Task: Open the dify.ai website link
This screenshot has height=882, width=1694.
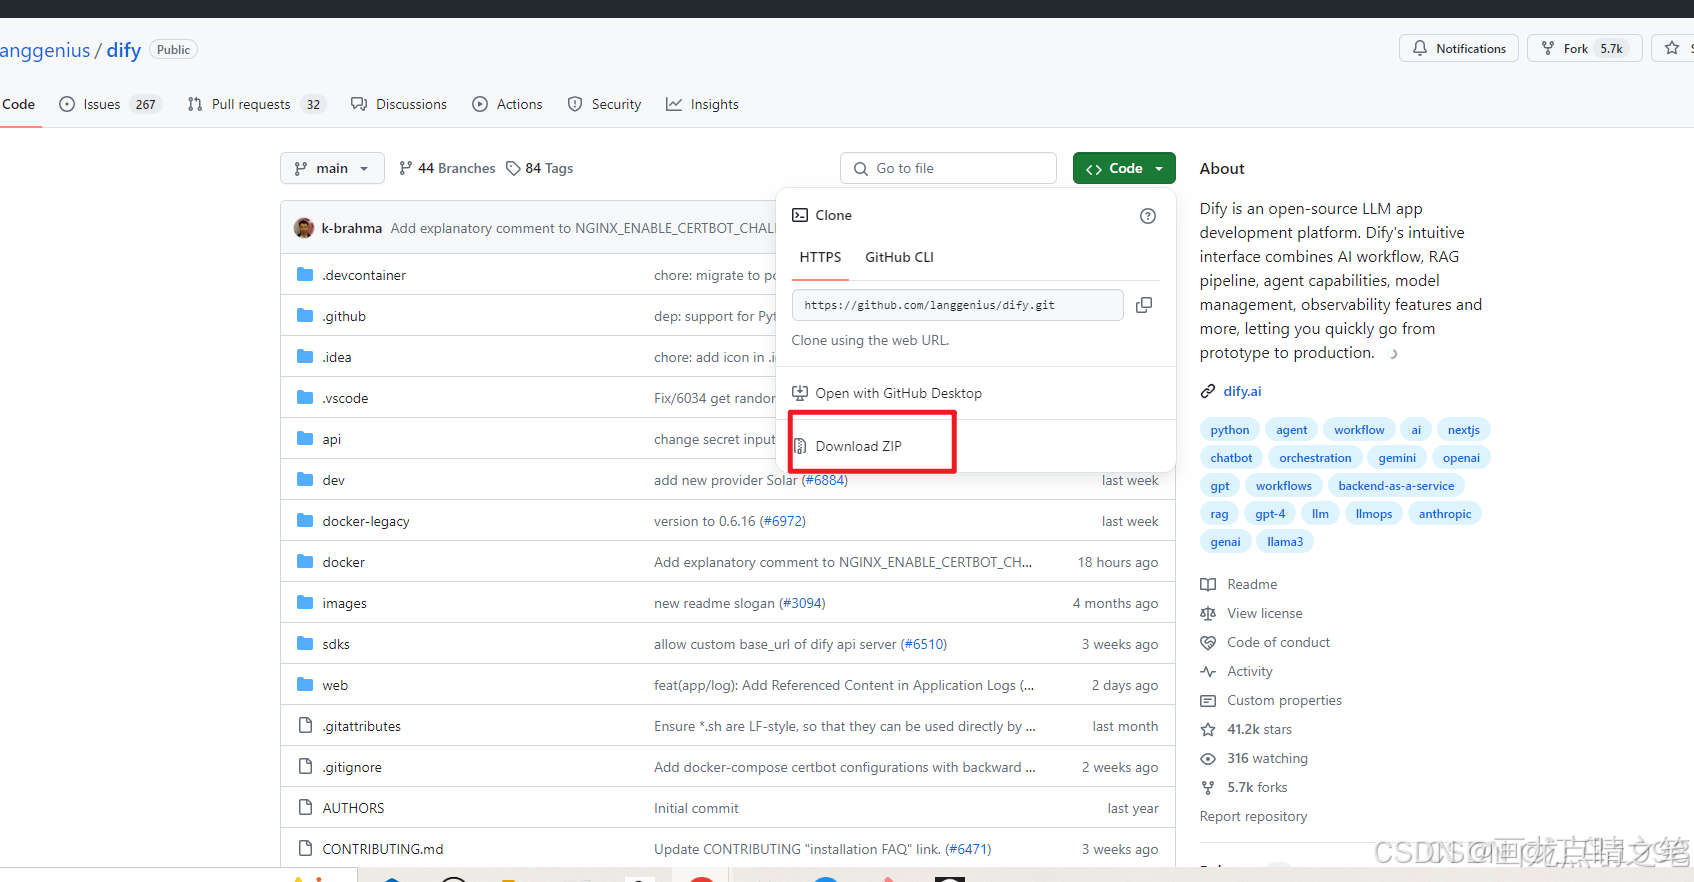Action: [x=1242, y=391]
